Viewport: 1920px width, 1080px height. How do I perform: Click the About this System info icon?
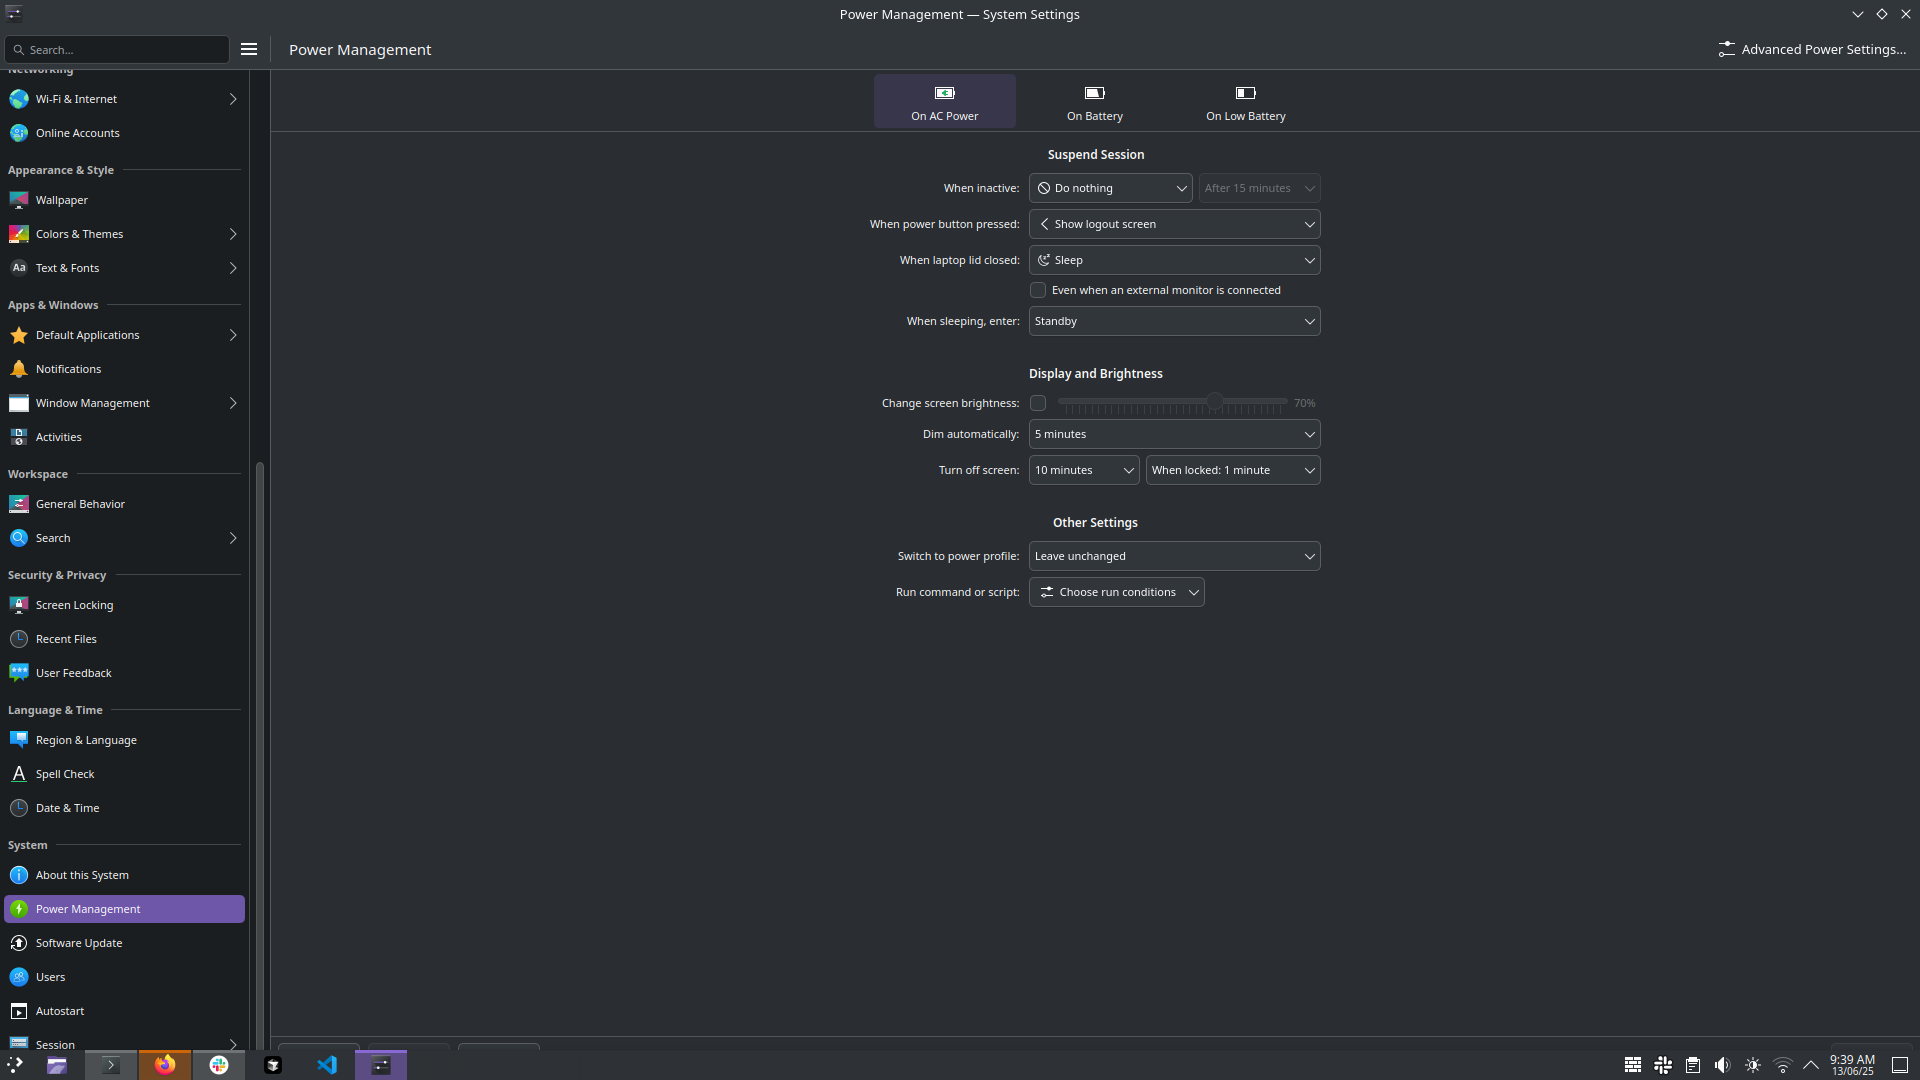pyautogui.click(x=19, y=875)
